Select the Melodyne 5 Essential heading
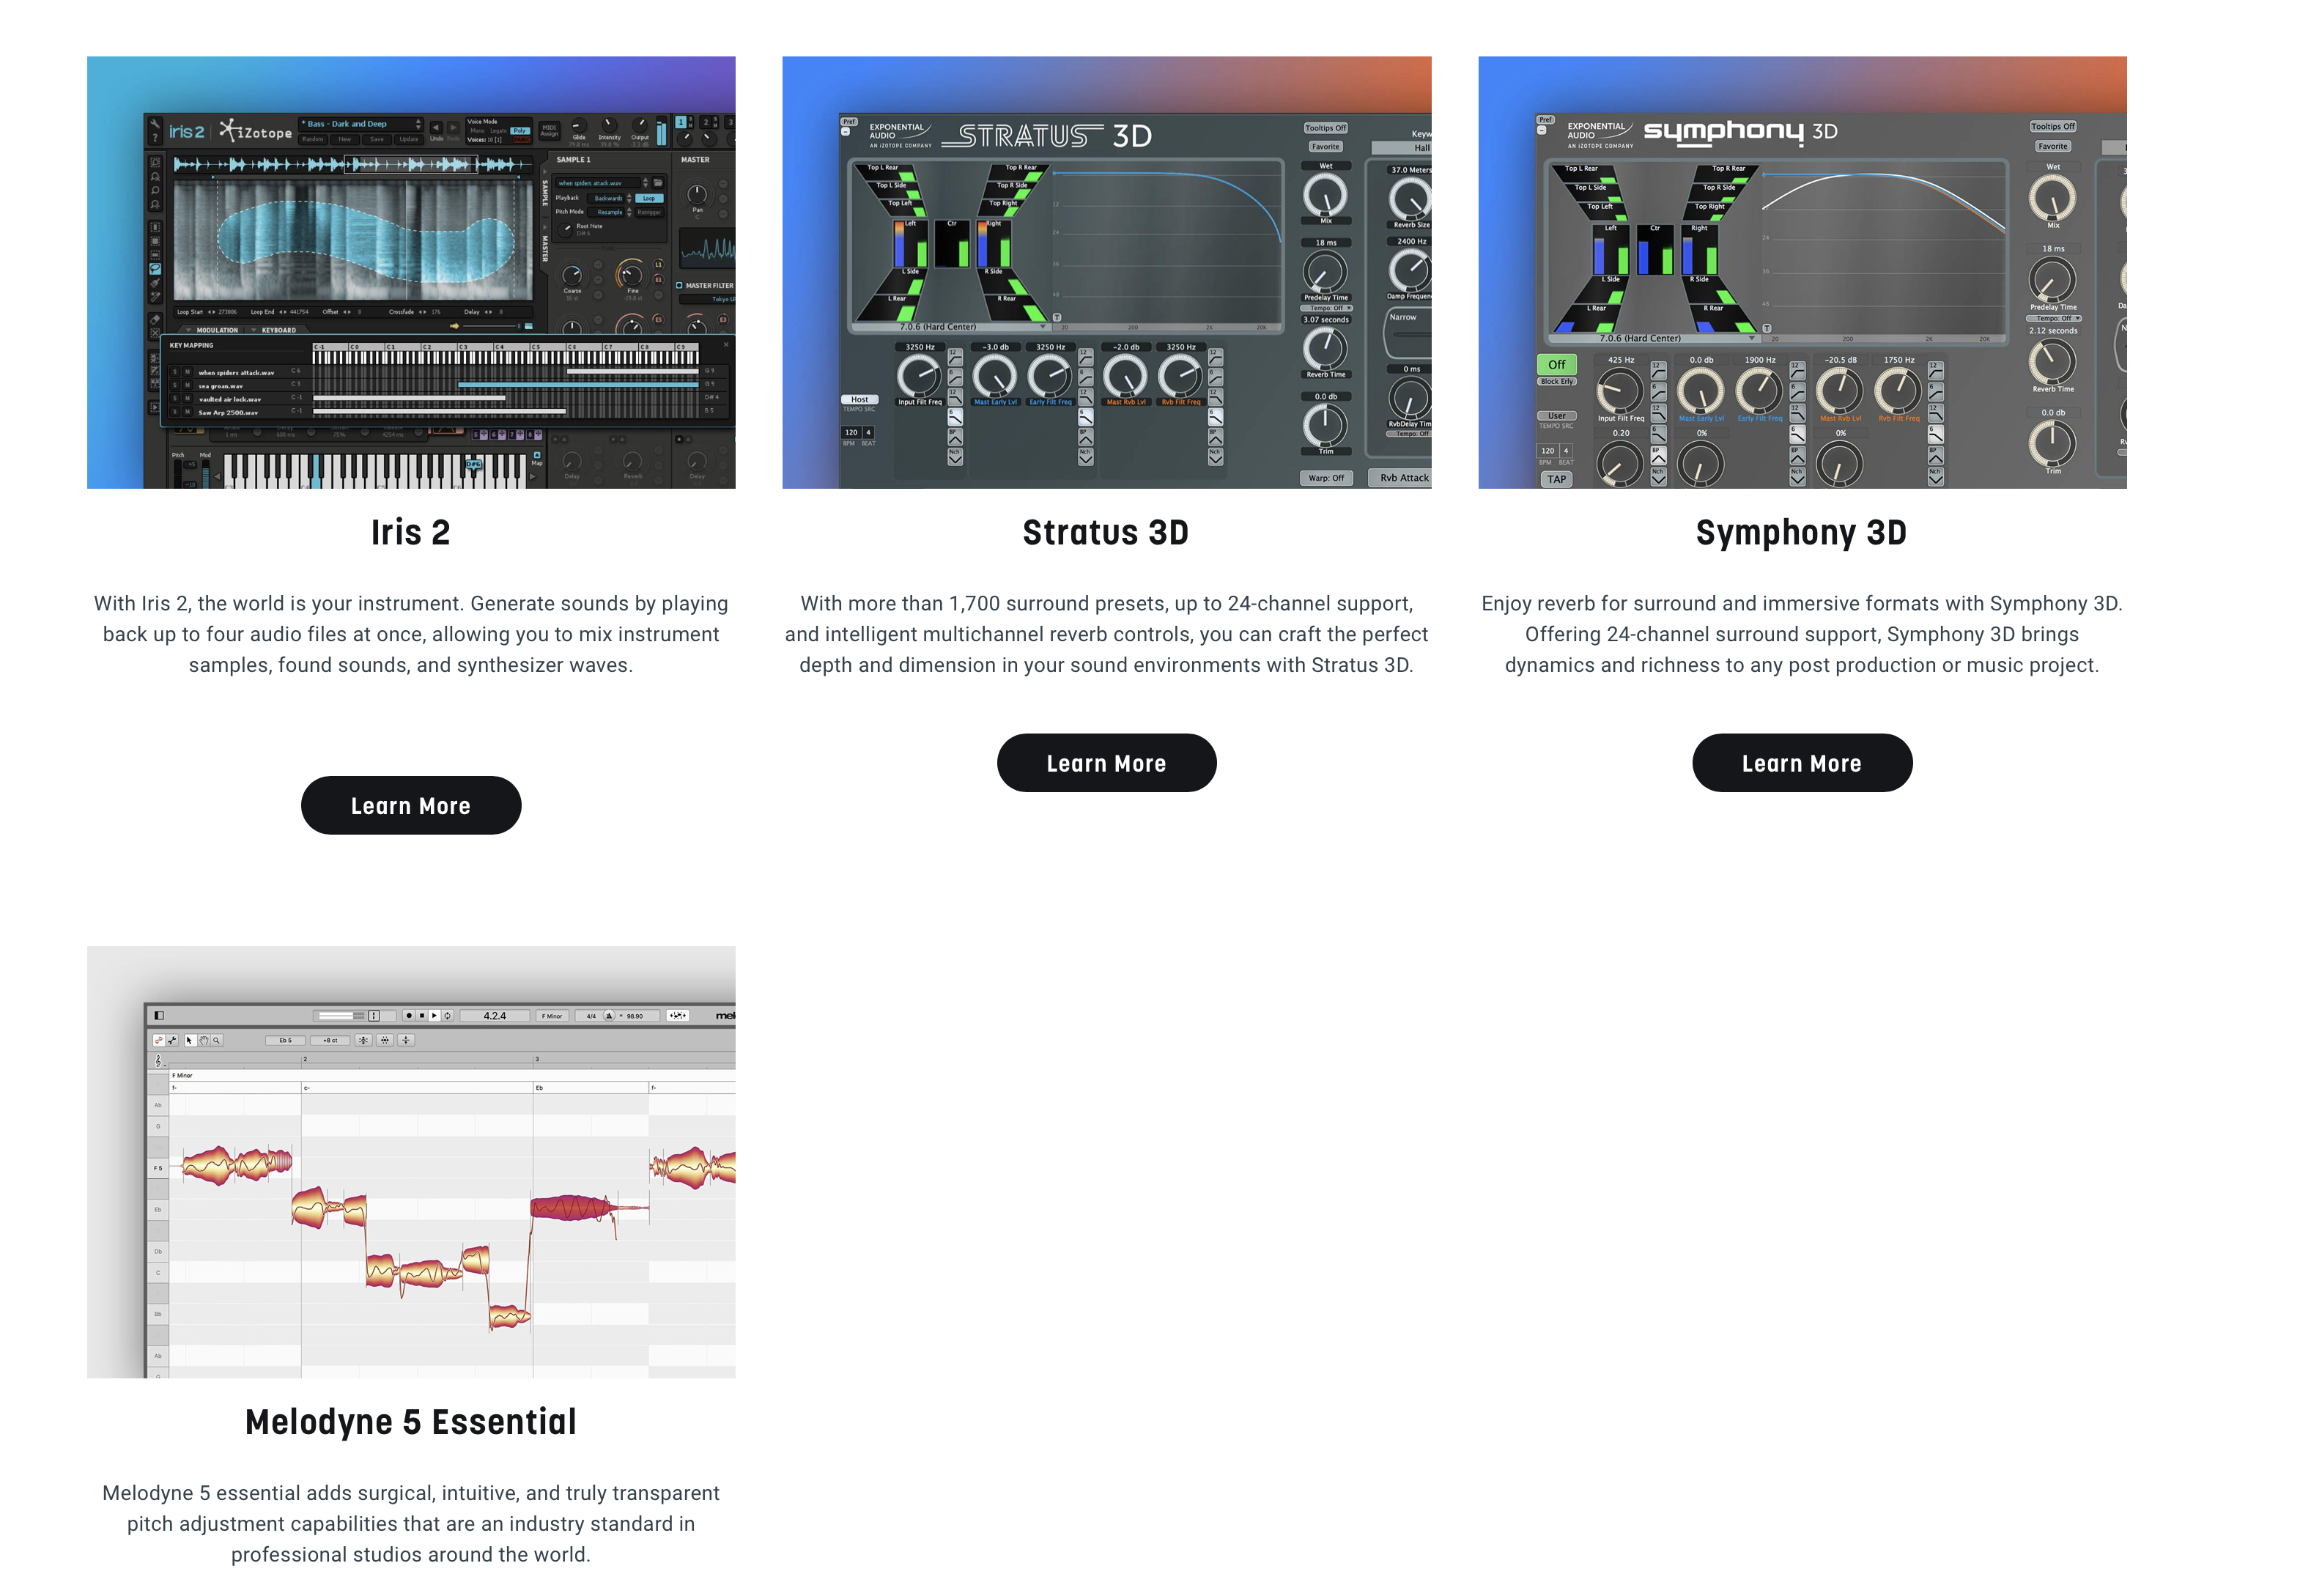This screenshot has width=2311, height=1596. tap(411, 1422)
